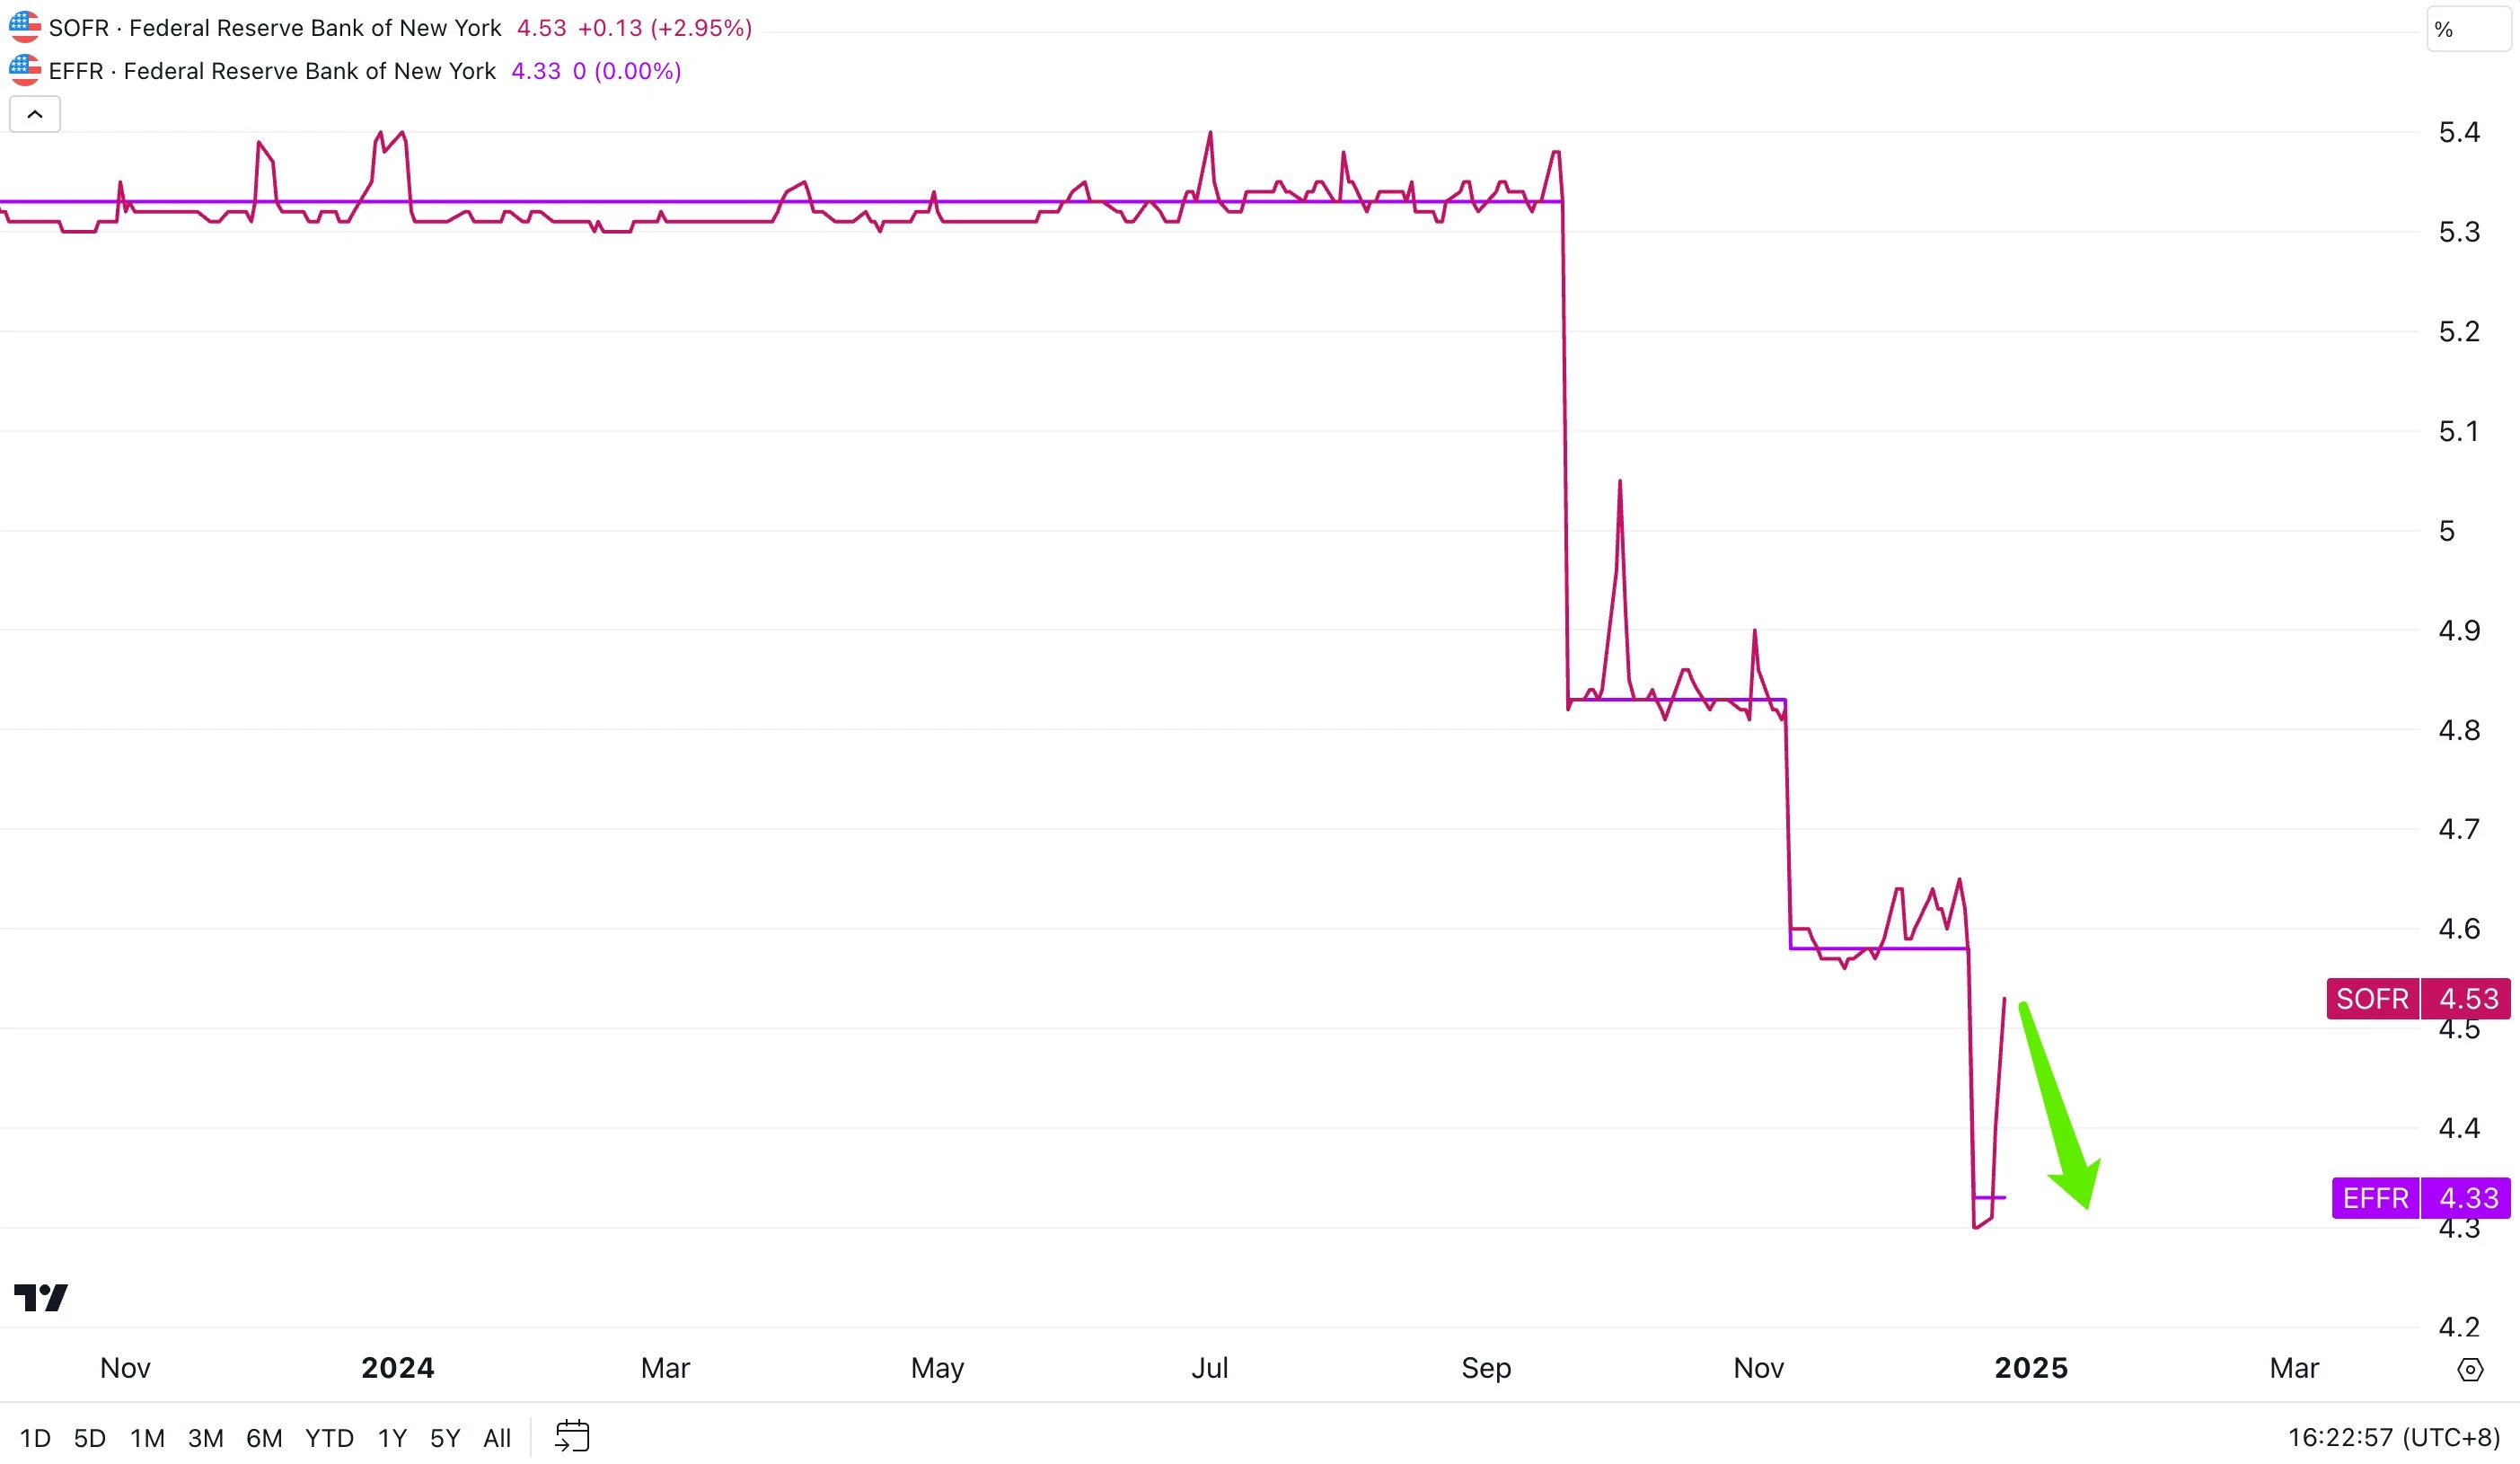
Task: Click the EFFR legend title
Action: 272,71
